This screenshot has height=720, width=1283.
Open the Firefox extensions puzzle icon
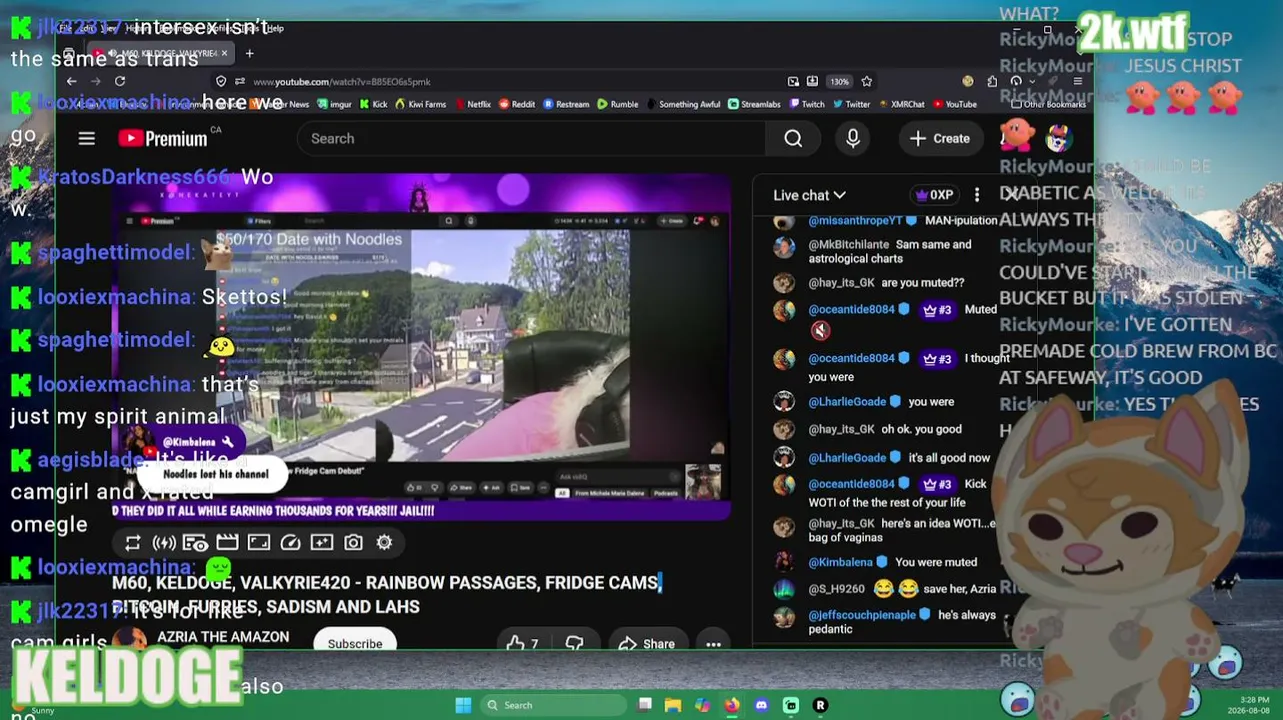click(x=992, y=82)
